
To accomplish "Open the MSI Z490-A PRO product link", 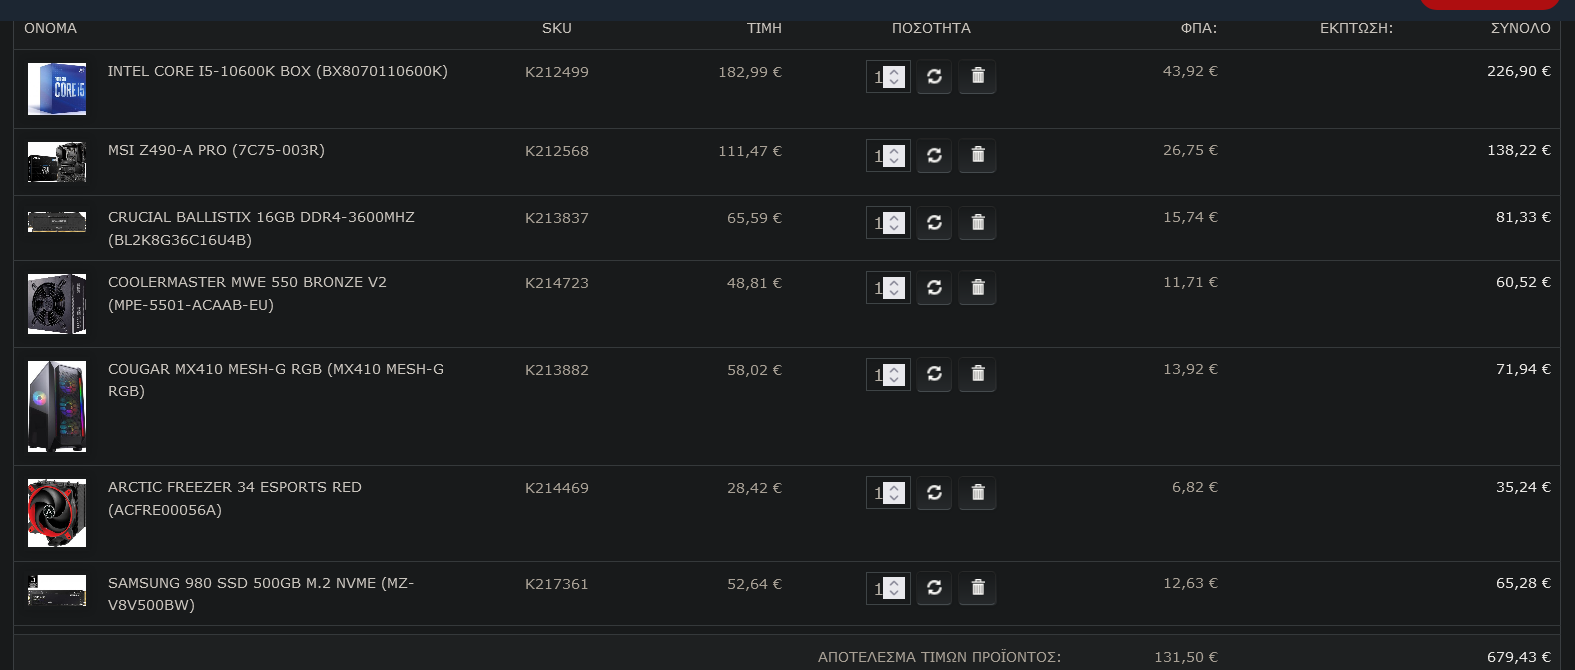I will [216, 150].
